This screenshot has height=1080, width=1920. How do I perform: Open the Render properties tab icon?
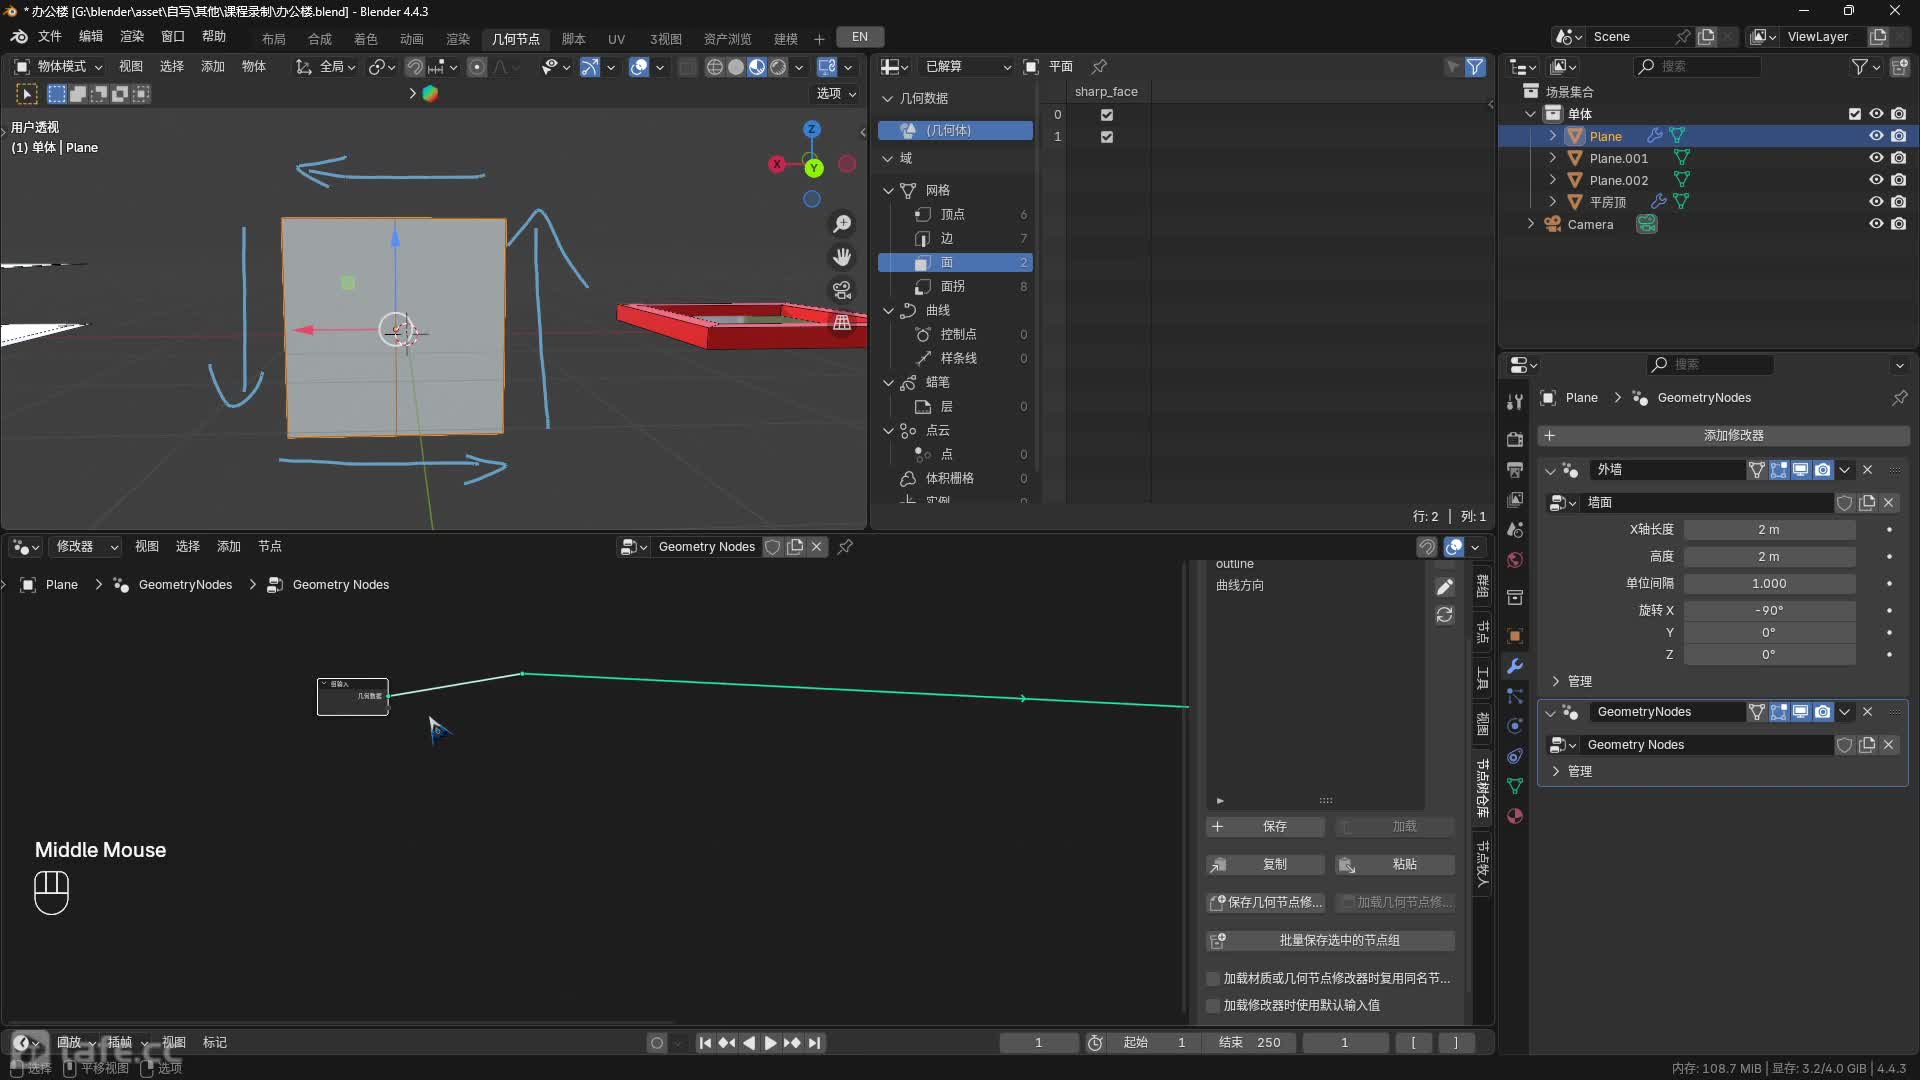click(x=1515, y=439)
